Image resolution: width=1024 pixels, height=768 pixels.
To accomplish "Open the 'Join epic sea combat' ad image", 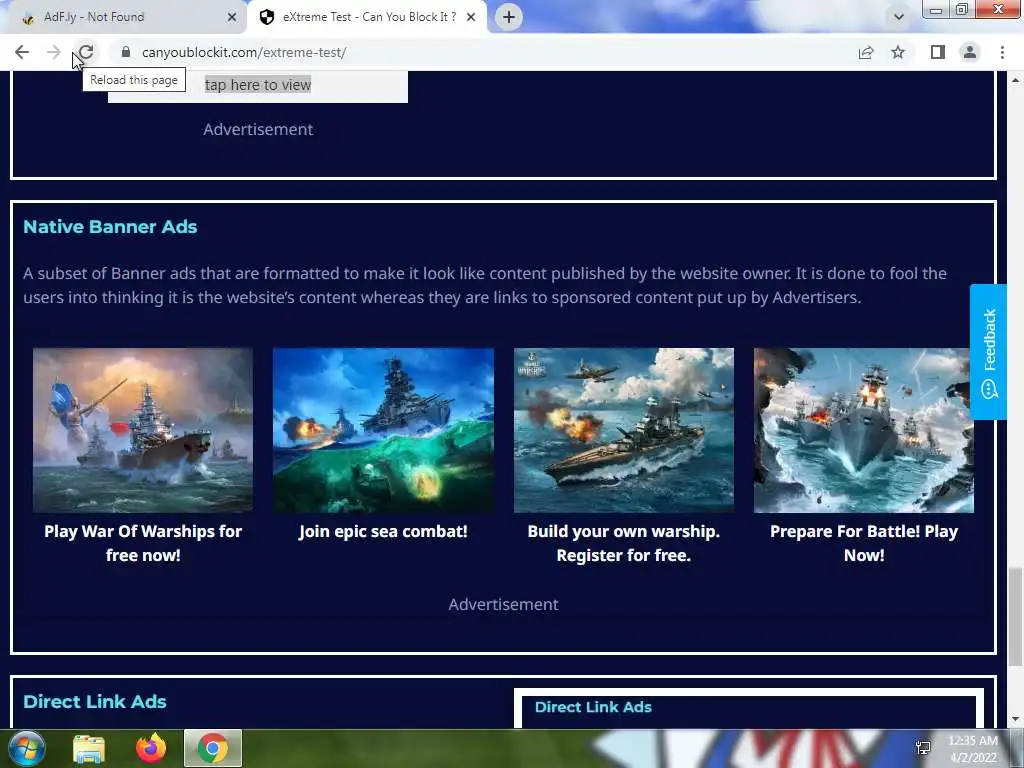I will (x=383, y=430).
